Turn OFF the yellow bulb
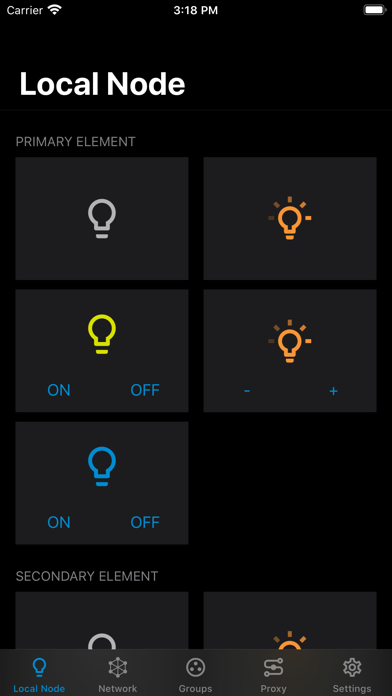Image resolution: width=392 pixels, height=696 pixels. tap(145, 390)
